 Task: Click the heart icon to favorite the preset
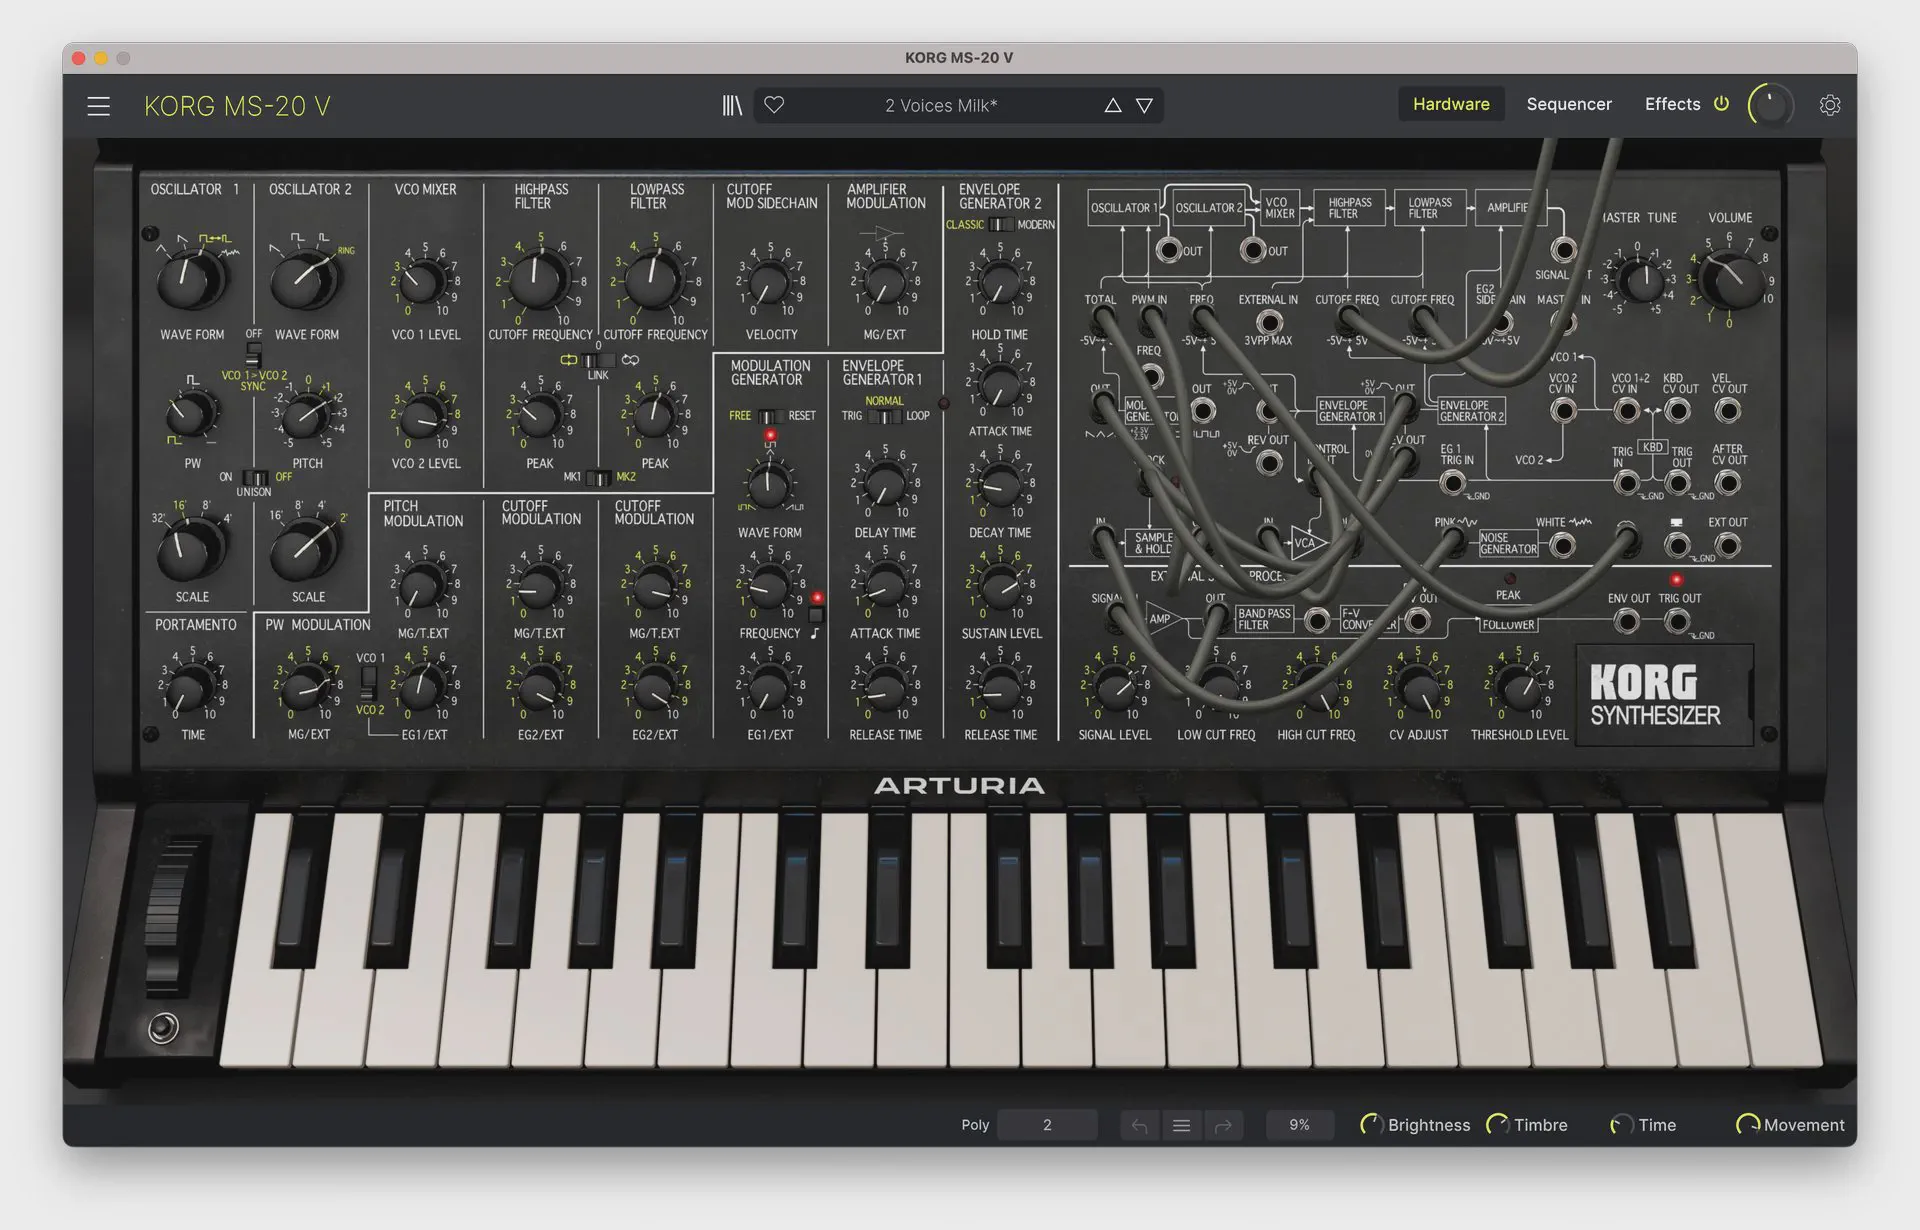pyautogui.click(x=774, y=105)
